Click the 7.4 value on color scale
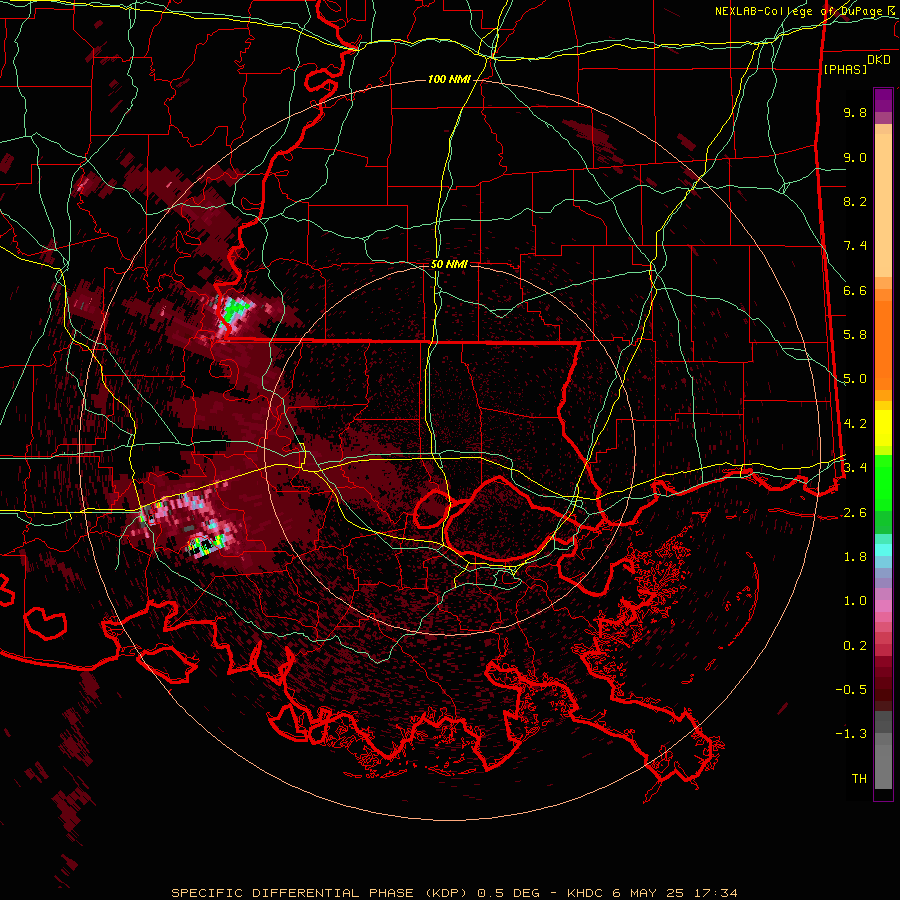Viewport: 900px width, 900px height. click(x=855, y=246)
